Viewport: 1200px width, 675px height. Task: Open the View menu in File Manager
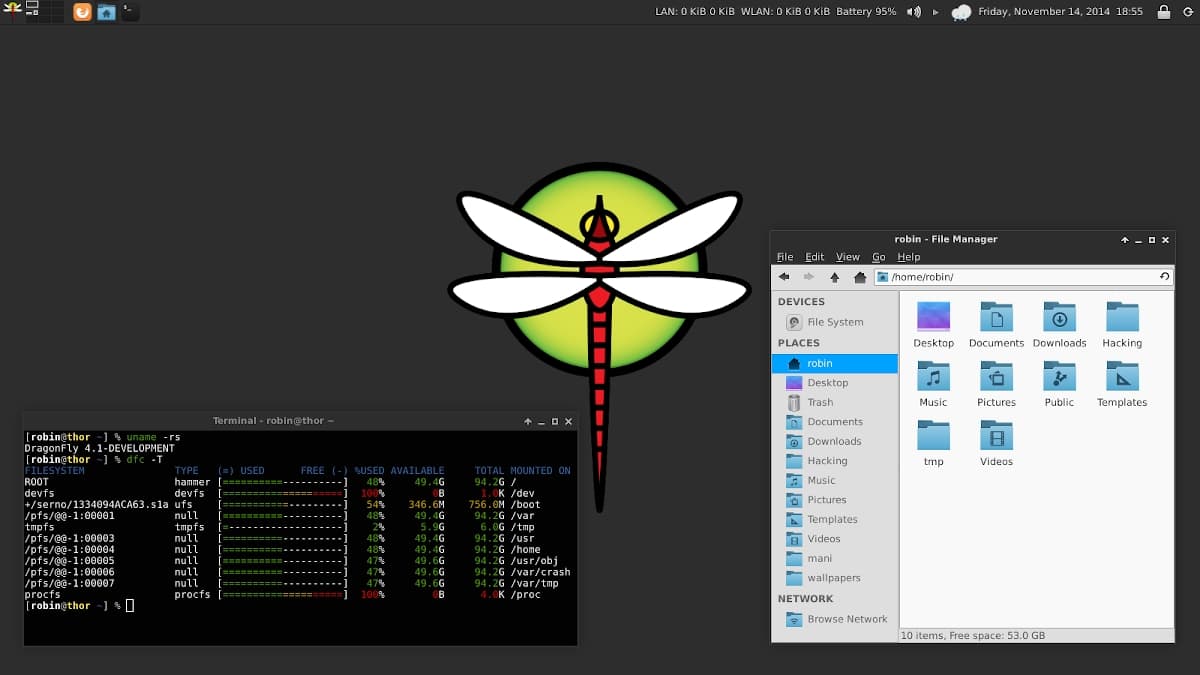click(847, 257)
